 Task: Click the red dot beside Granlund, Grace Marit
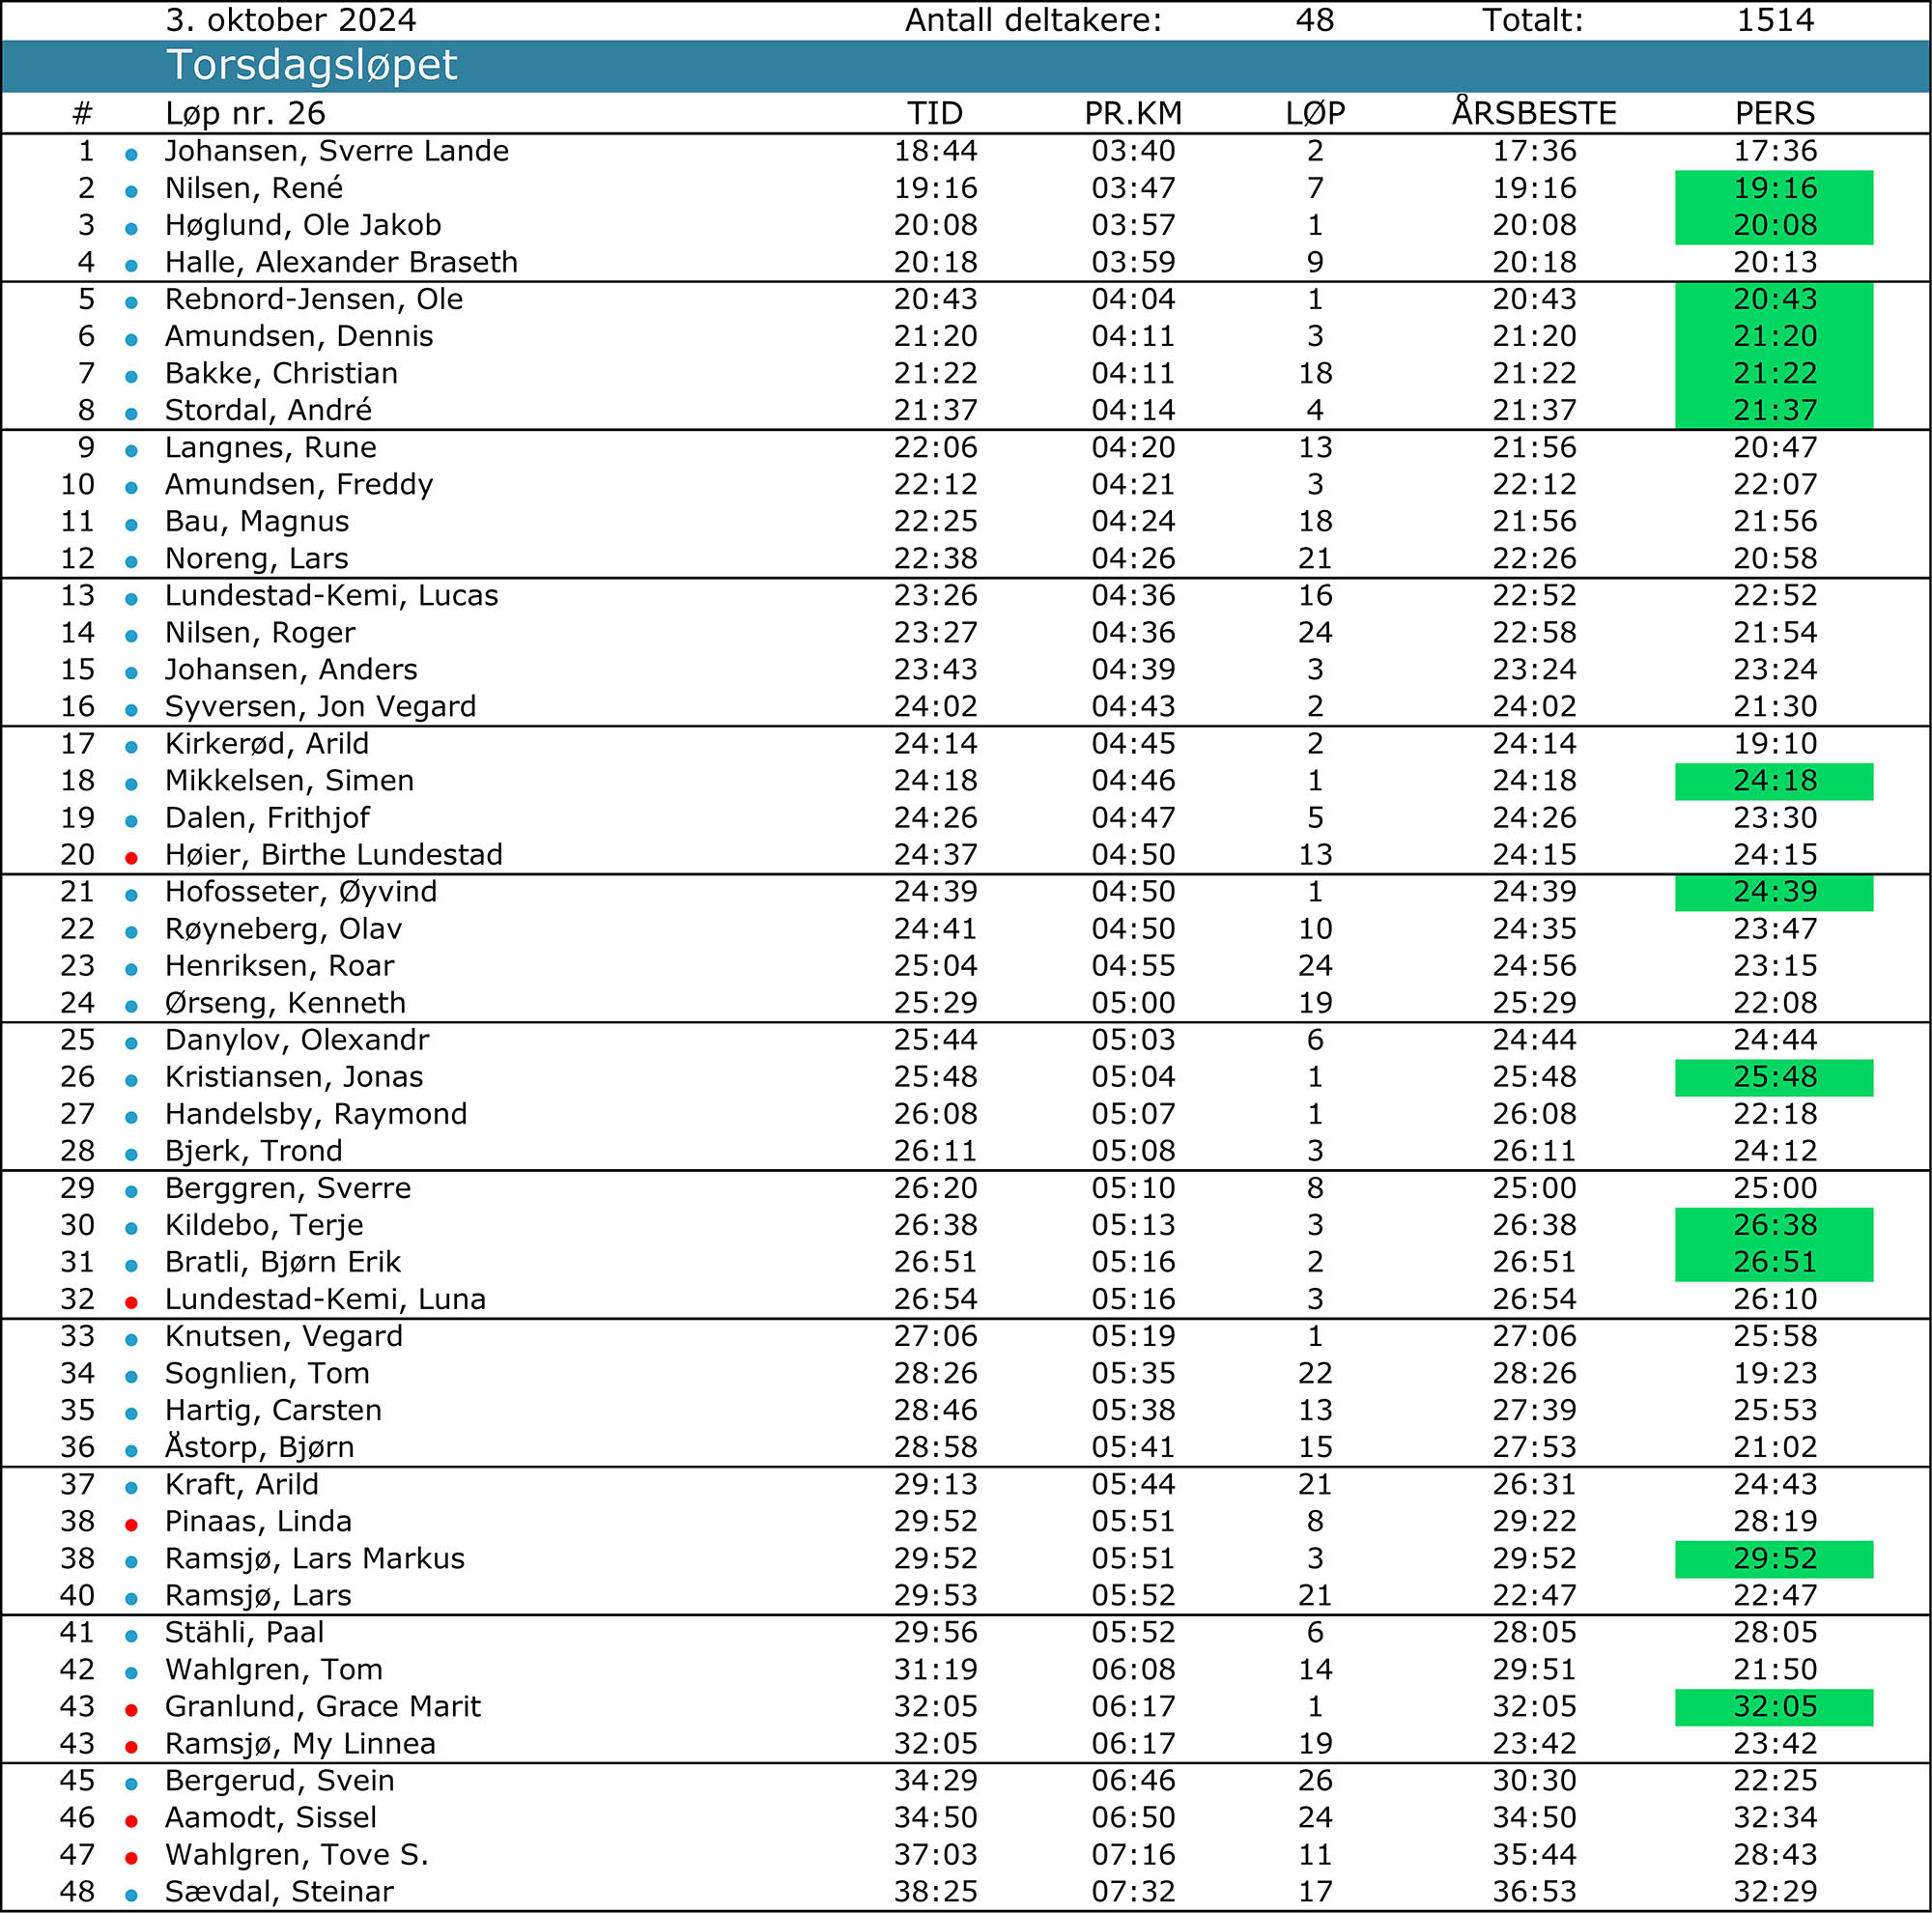pyautogui.click(x=131, y=1710)
